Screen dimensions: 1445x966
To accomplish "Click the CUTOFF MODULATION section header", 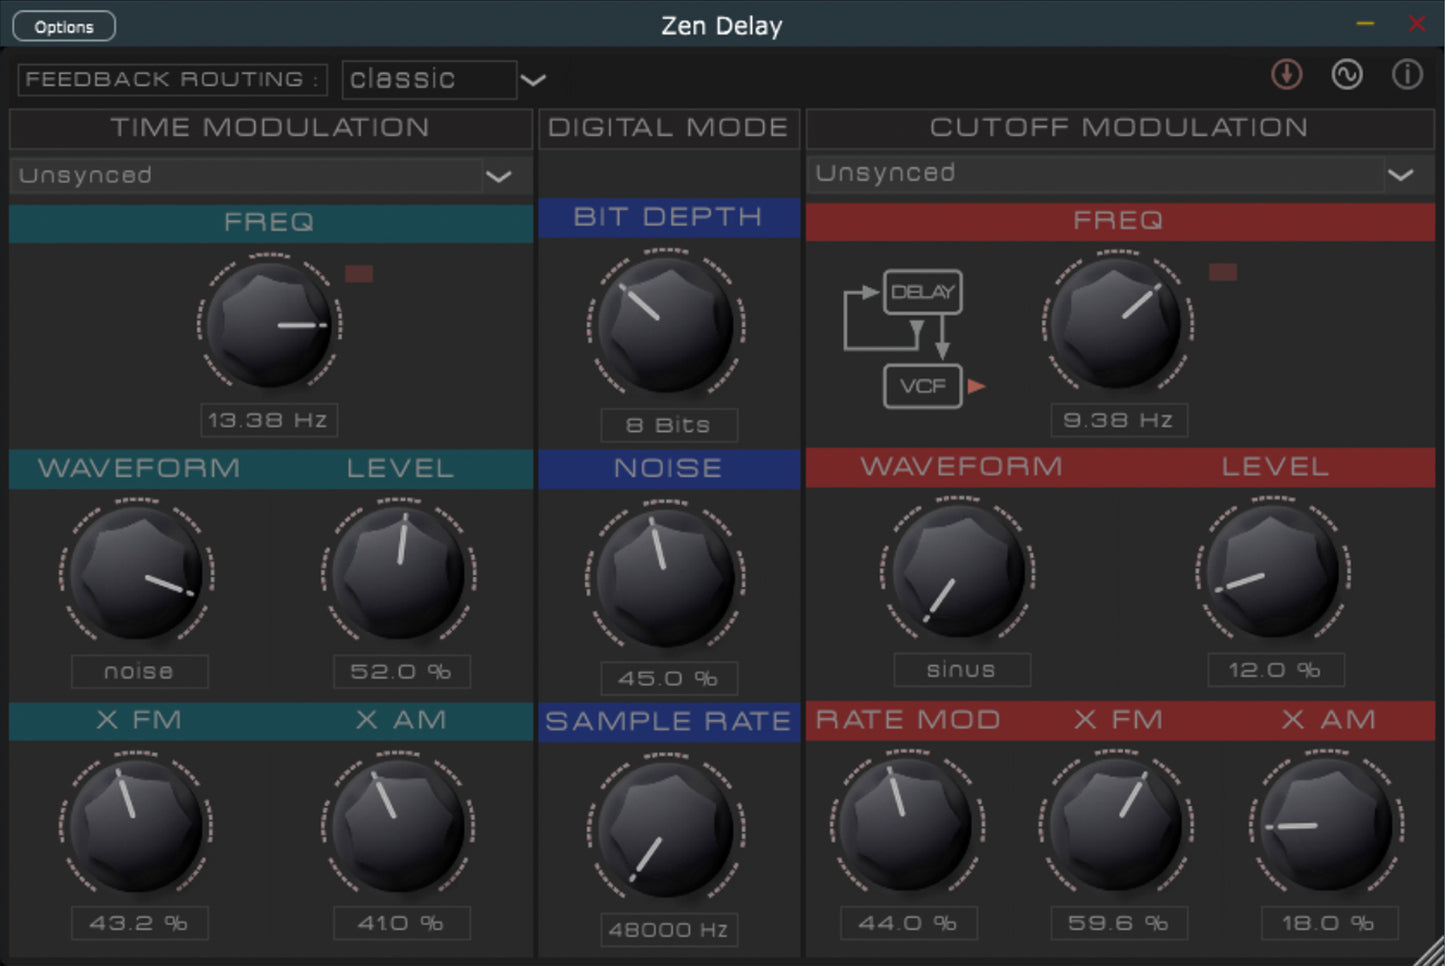I will 1120,128.
